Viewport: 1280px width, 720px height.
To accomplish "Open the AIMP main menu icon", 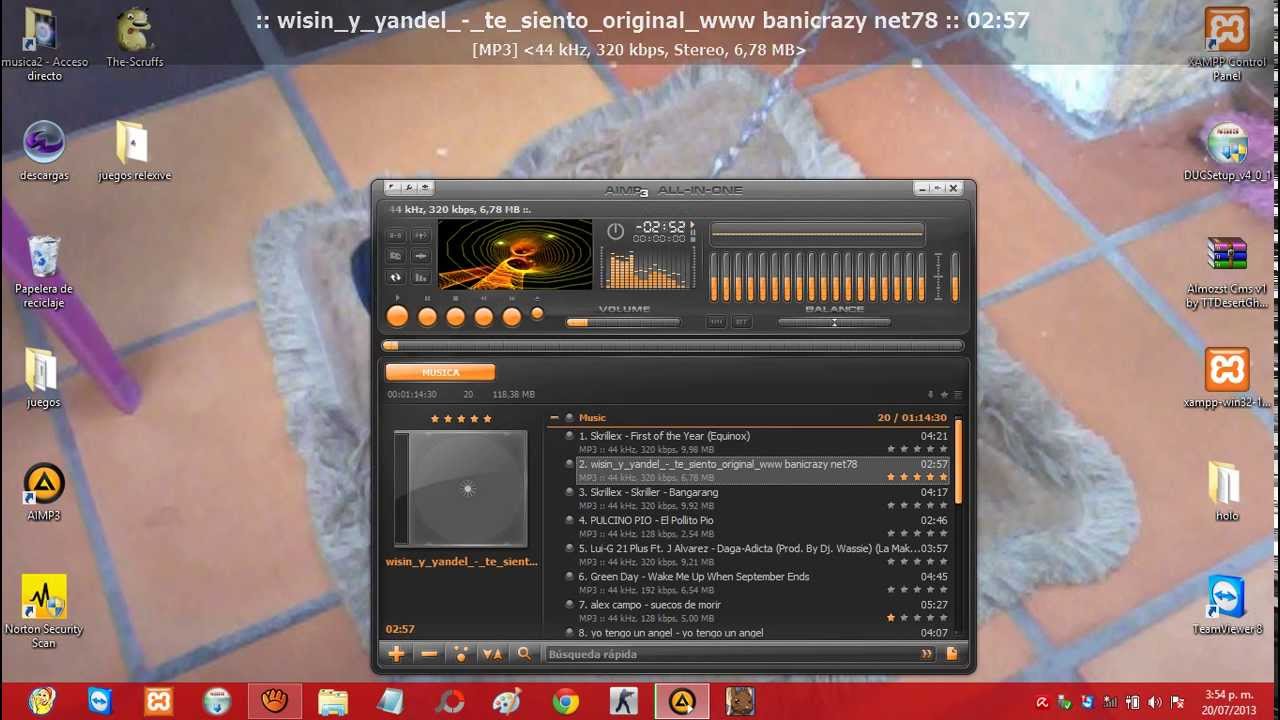I will pos(393,187).
